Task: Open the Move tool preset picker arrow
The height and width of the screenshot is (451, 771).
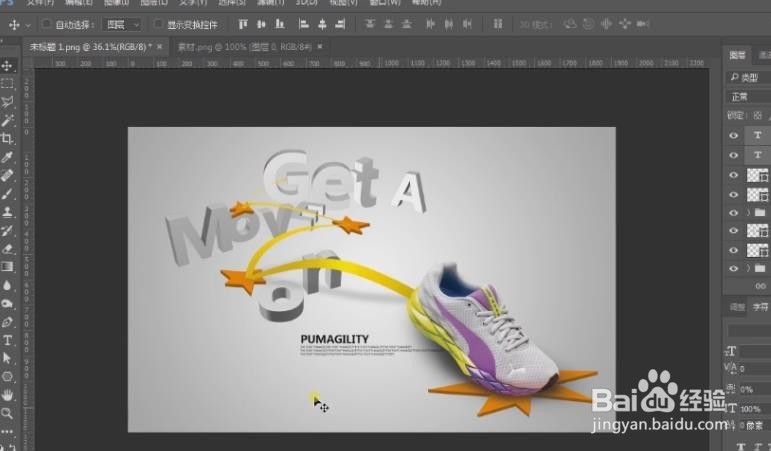Action: coord(28,25)
